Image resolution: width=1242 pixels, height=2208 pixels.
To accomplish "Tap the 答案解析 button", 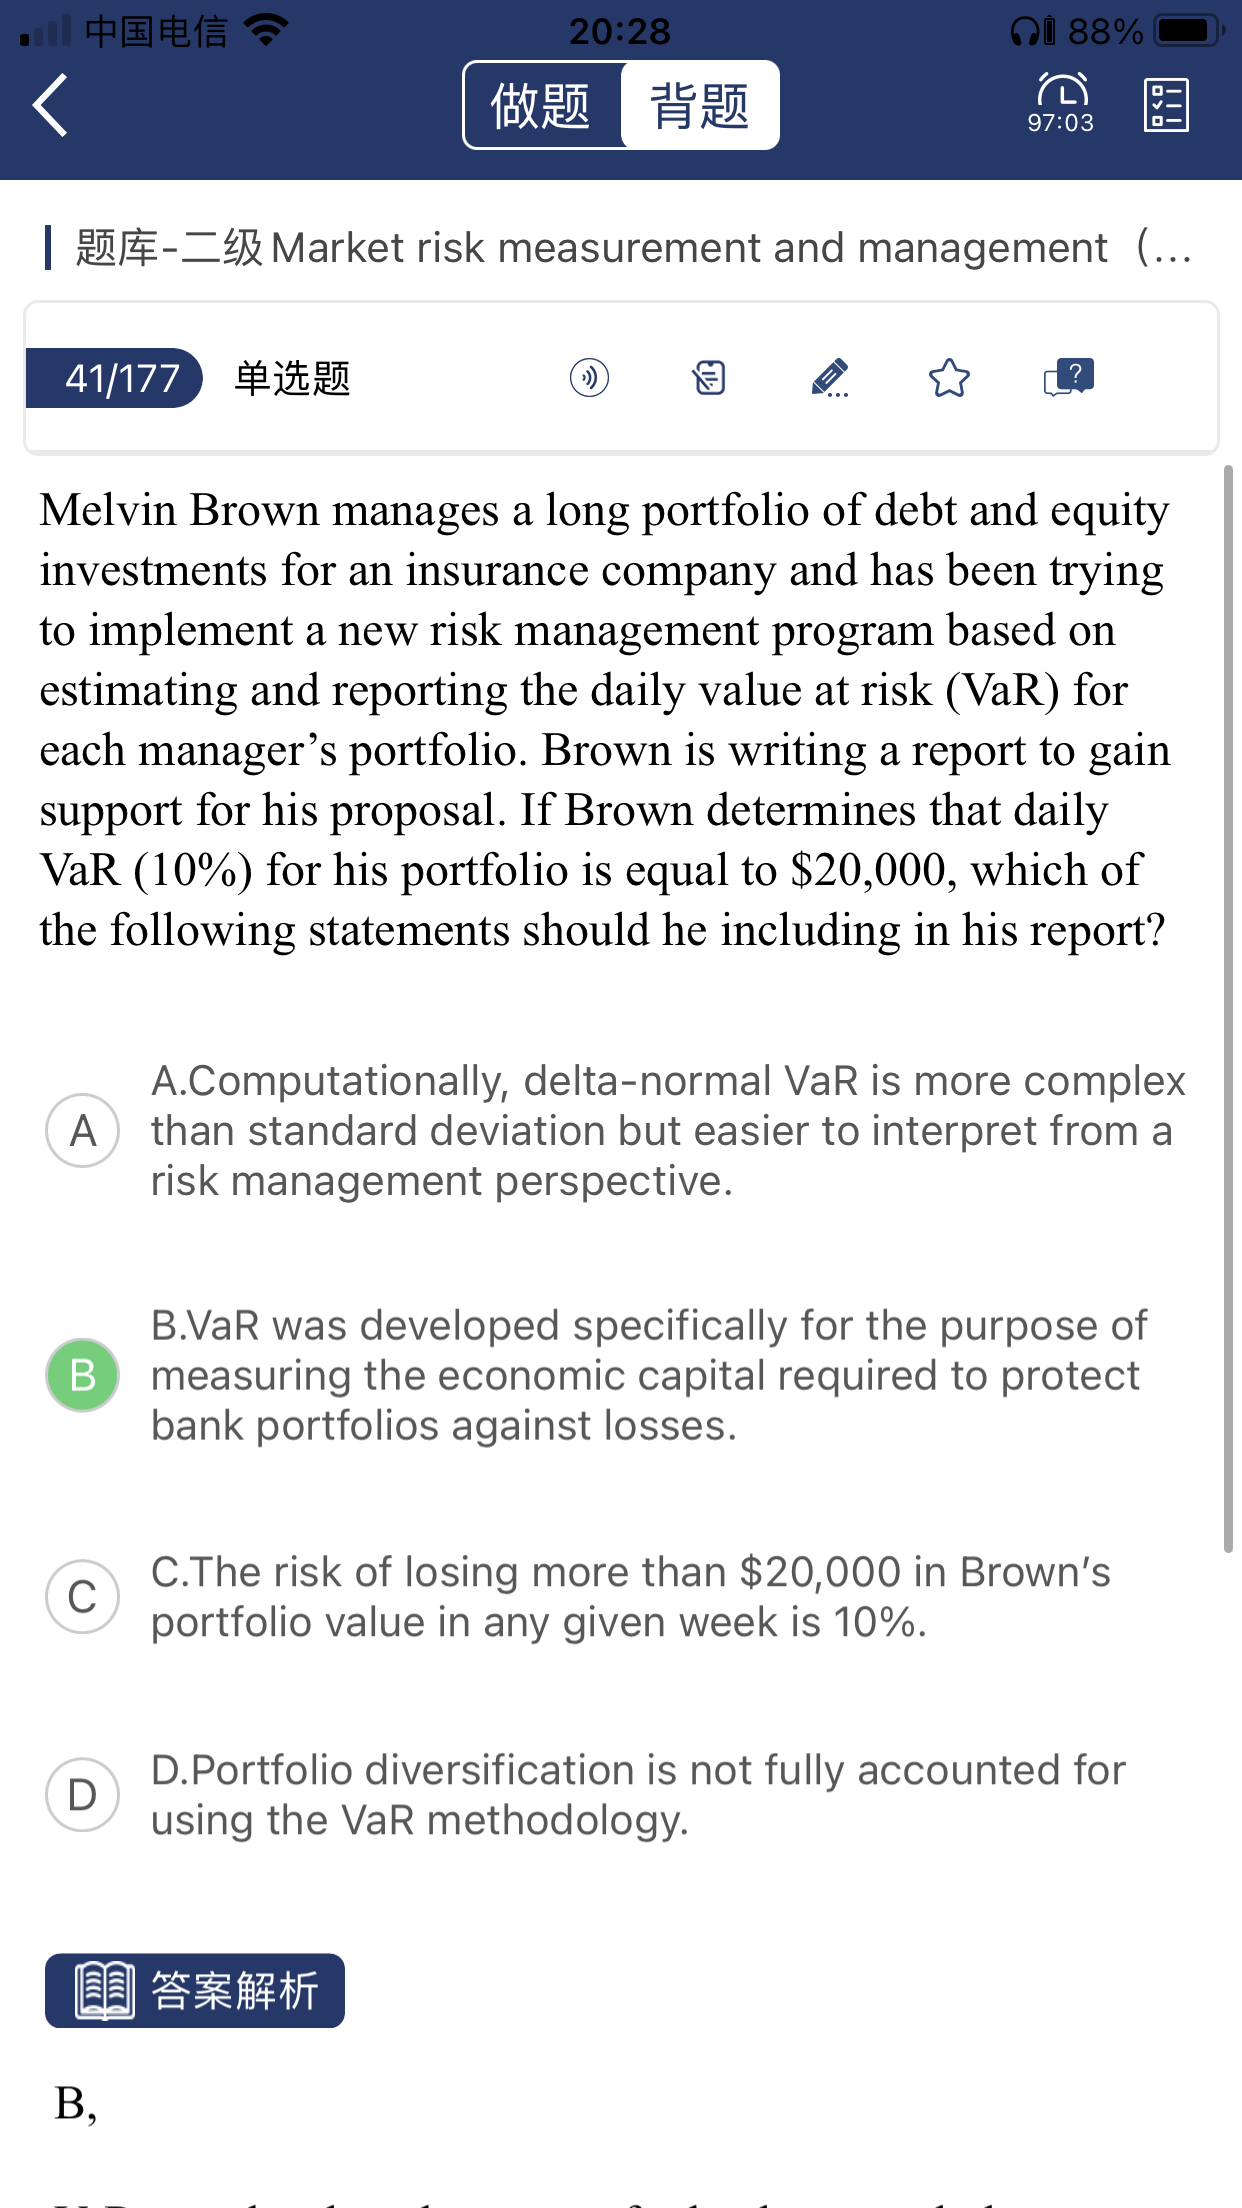I will [x=195, y=1990].
